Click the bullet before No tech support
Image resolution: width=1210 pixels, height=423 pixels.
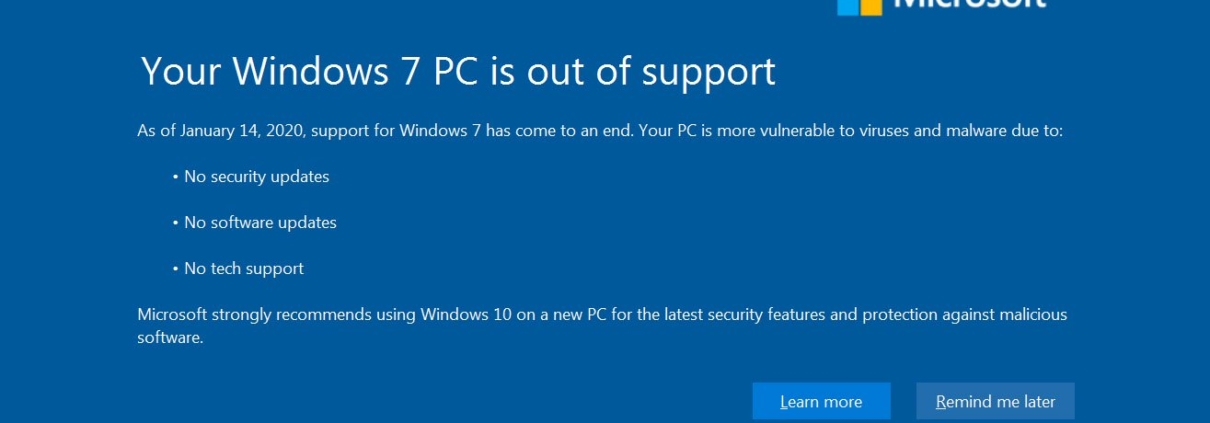coord(176,269)
